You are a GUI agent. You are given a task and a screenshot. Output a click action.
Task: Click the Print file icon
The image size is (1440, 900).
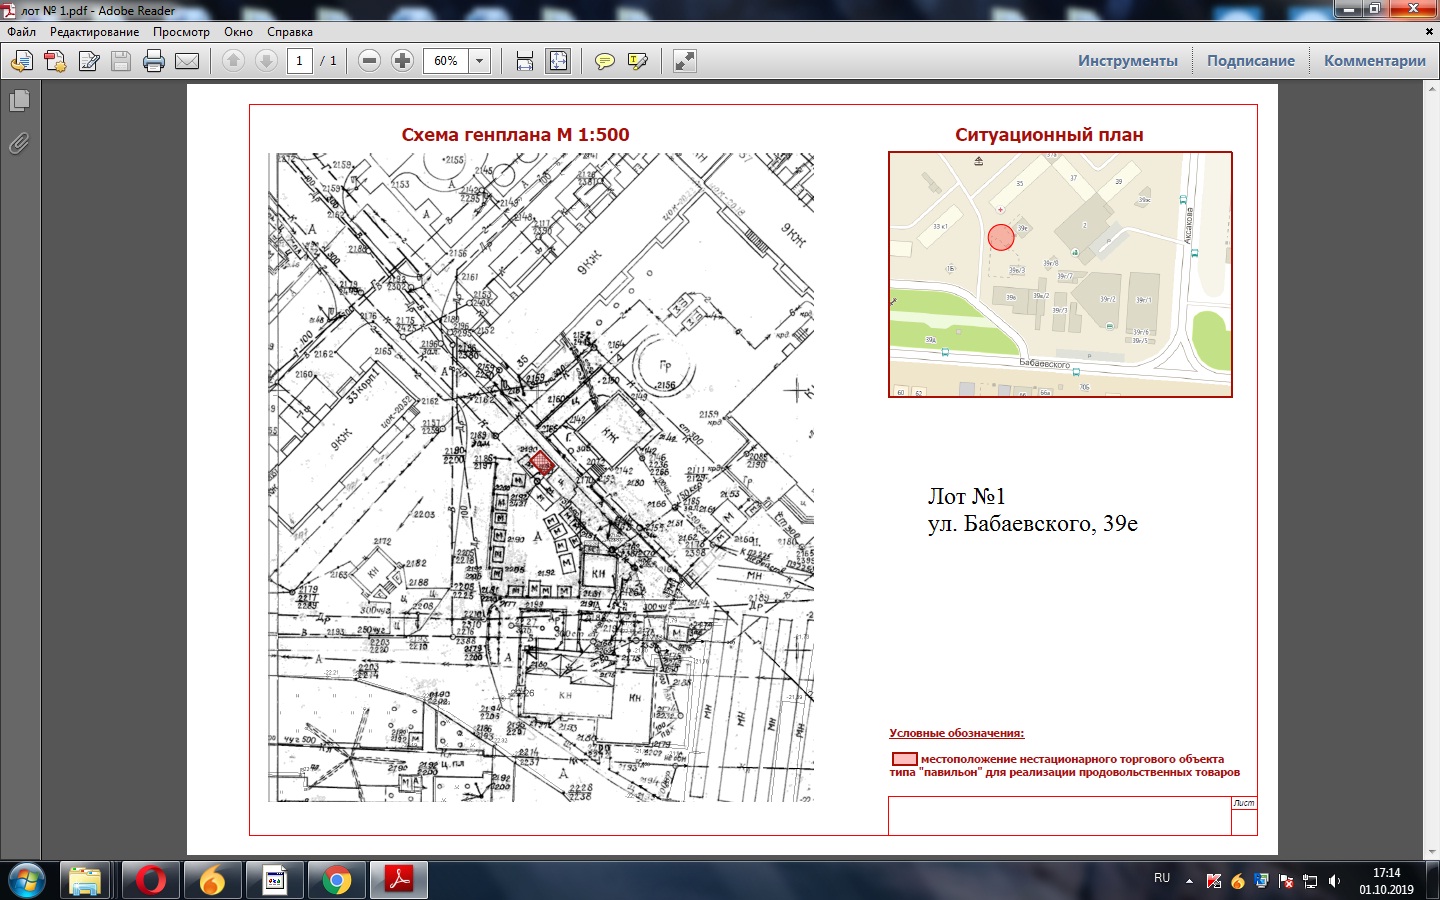pos(154,61)
